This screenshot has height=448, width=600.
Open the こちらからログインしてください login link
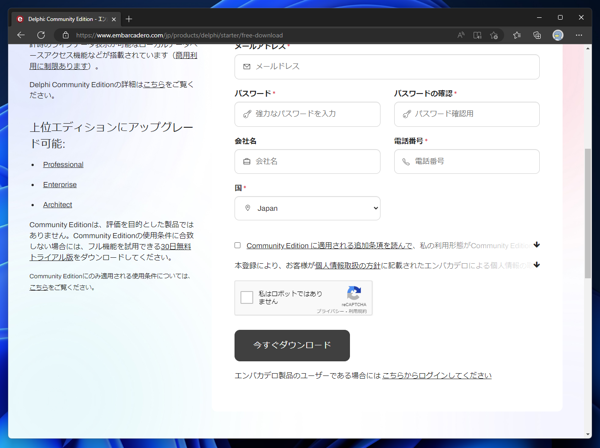point(437,376)
